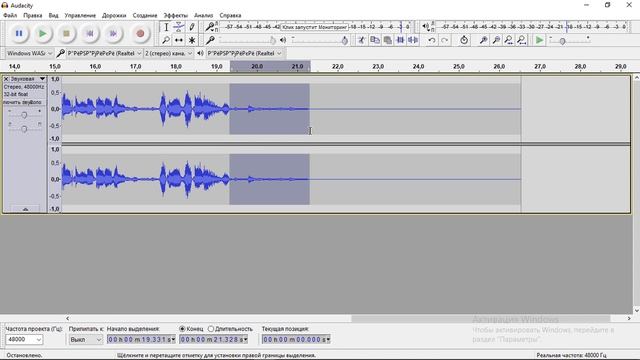Redo the last undone action
Viewport: 640px width, 360px height.
[x=444, y=40]
